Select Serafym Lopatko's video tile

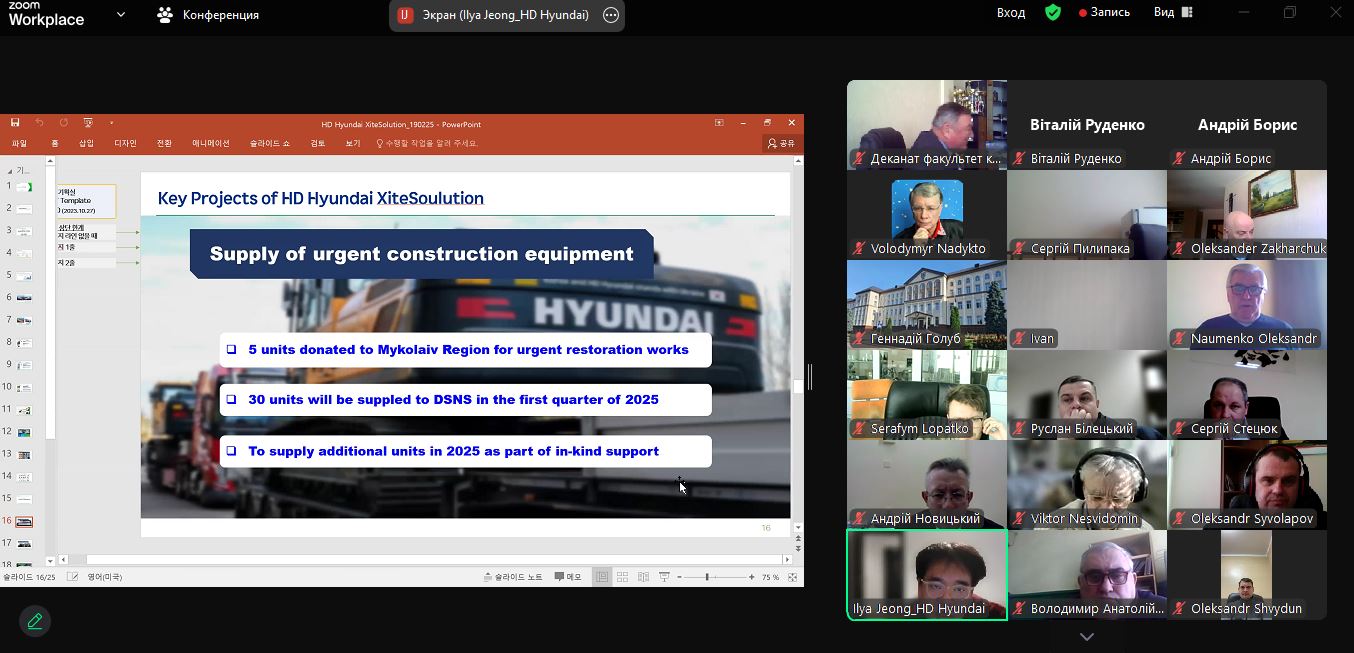click(x=927, y=395)
